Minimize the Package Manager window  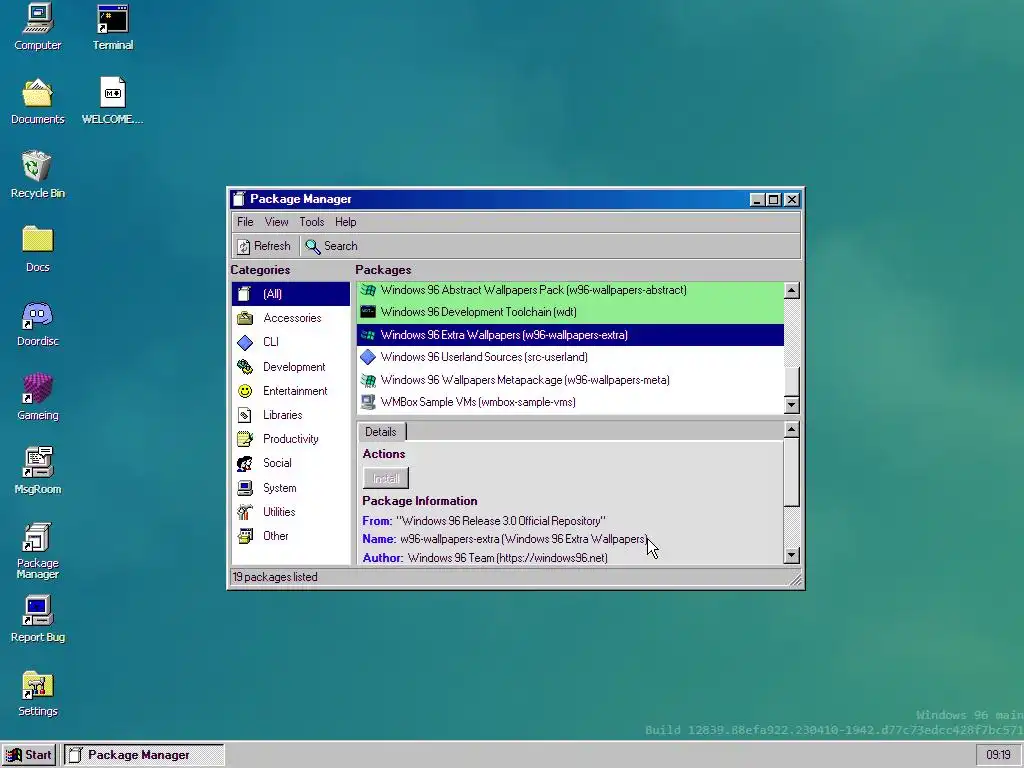pyautogui.click(x=757, y=200)
